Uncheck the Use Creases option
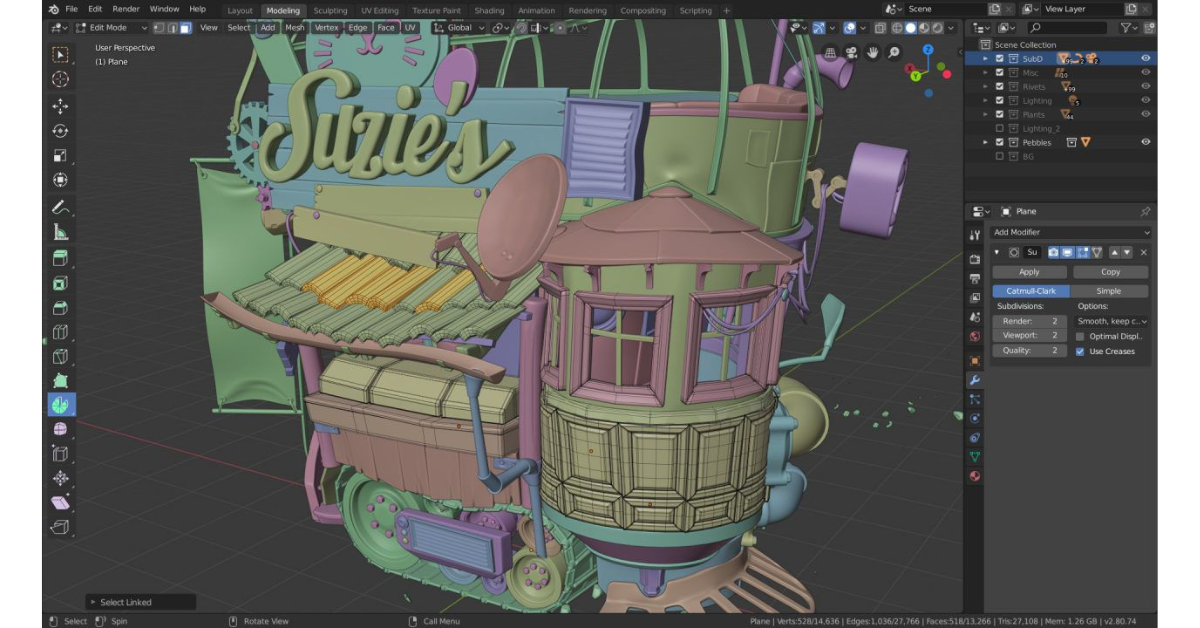1200x628 pixels. tap(1080, 351)
